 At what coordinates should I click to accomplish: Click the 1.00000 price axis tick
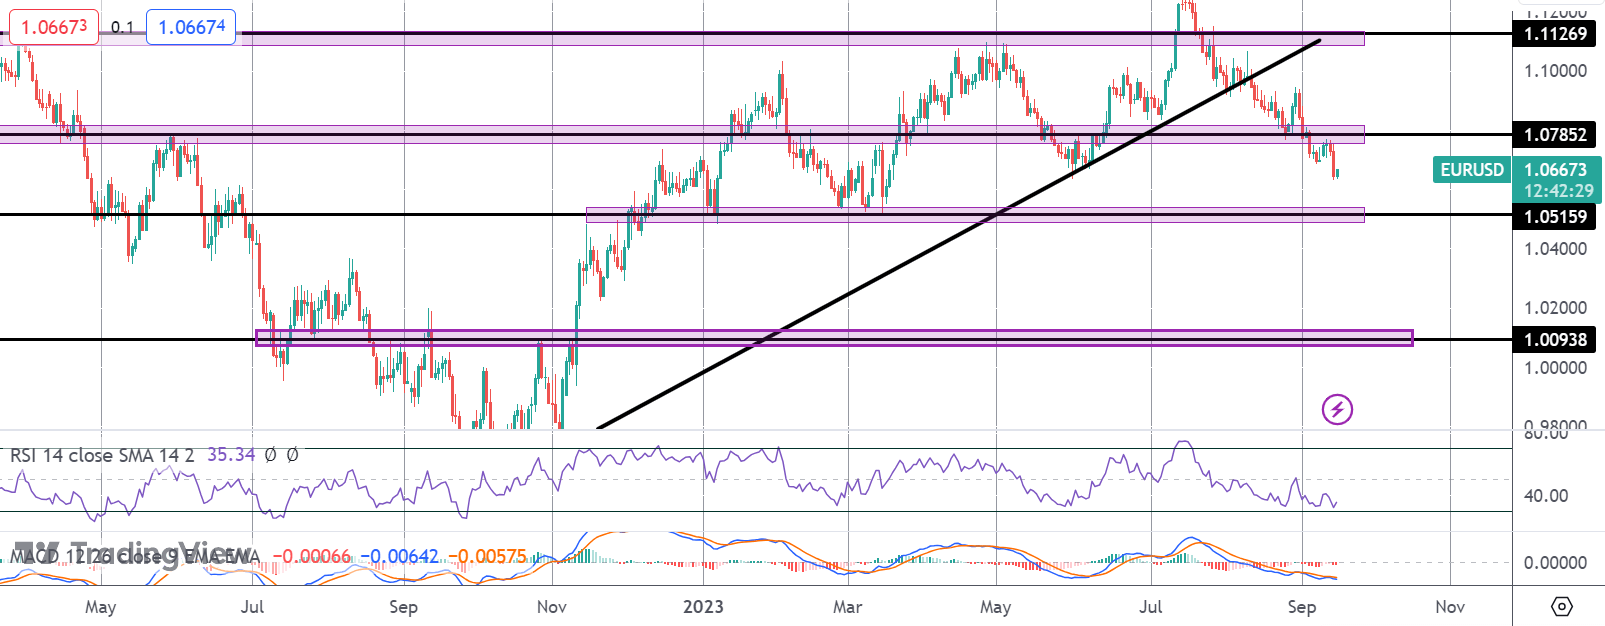(x=1555, y=368)
